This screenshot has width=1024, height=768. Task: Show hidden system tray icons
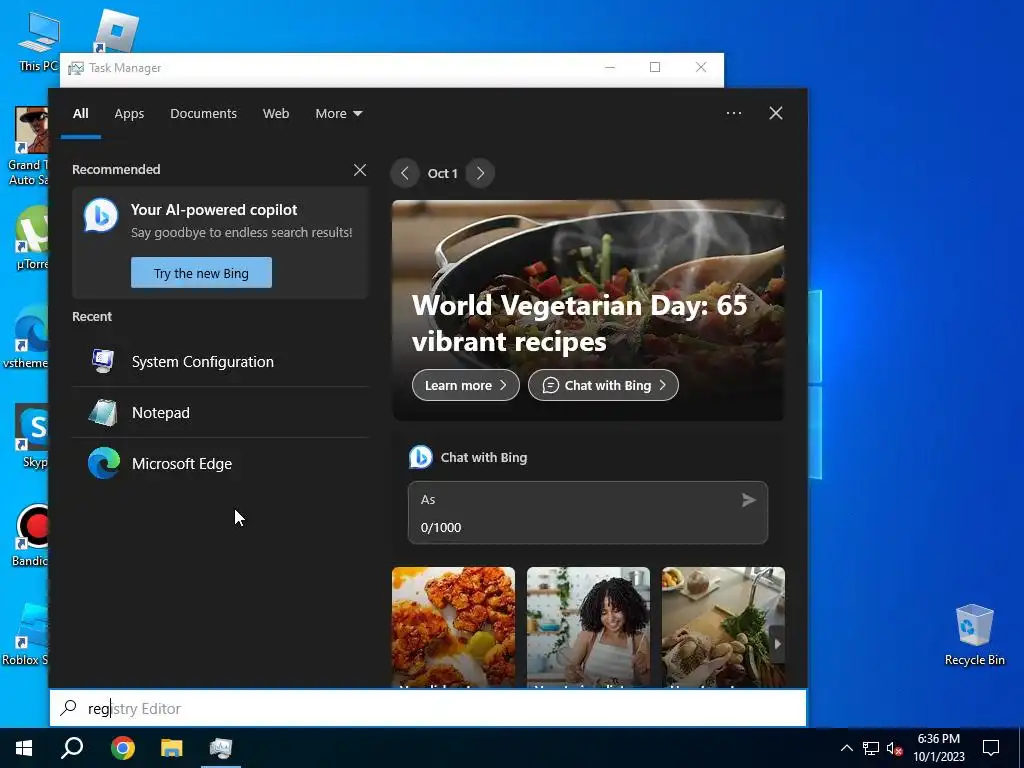846,748
